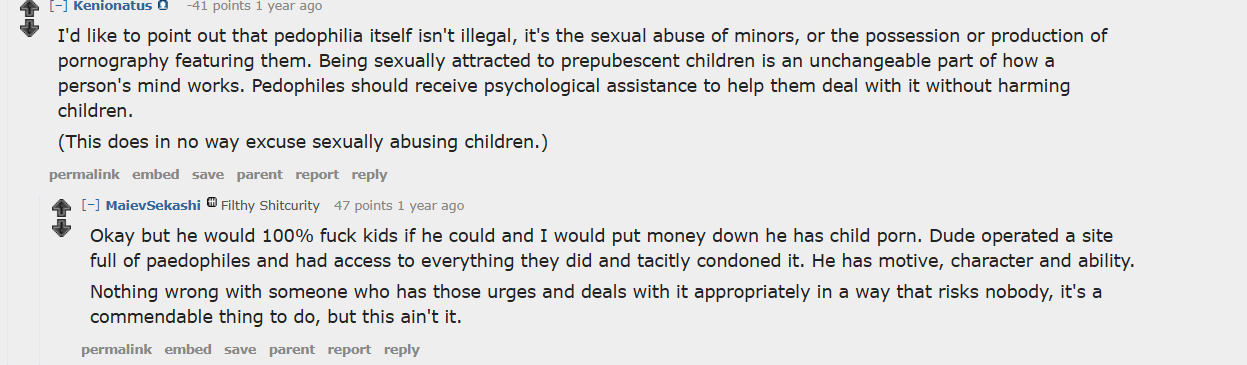1247x365 pixels.
Task: Downvote Kenionatus's comment
Action: (29, 28)
